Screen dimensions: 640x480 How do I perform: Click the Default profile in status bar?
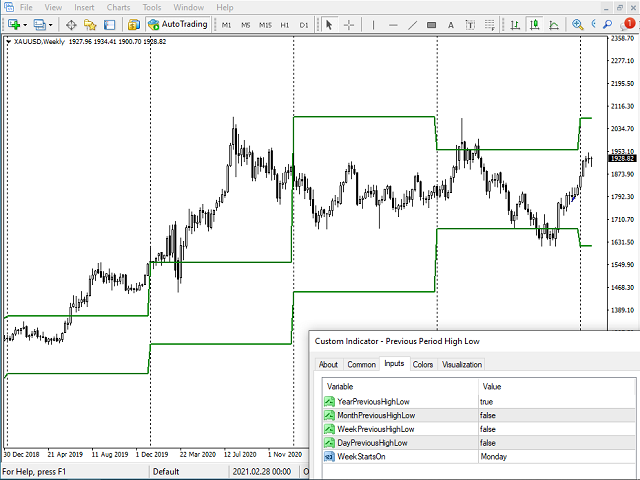pos(166,472)
